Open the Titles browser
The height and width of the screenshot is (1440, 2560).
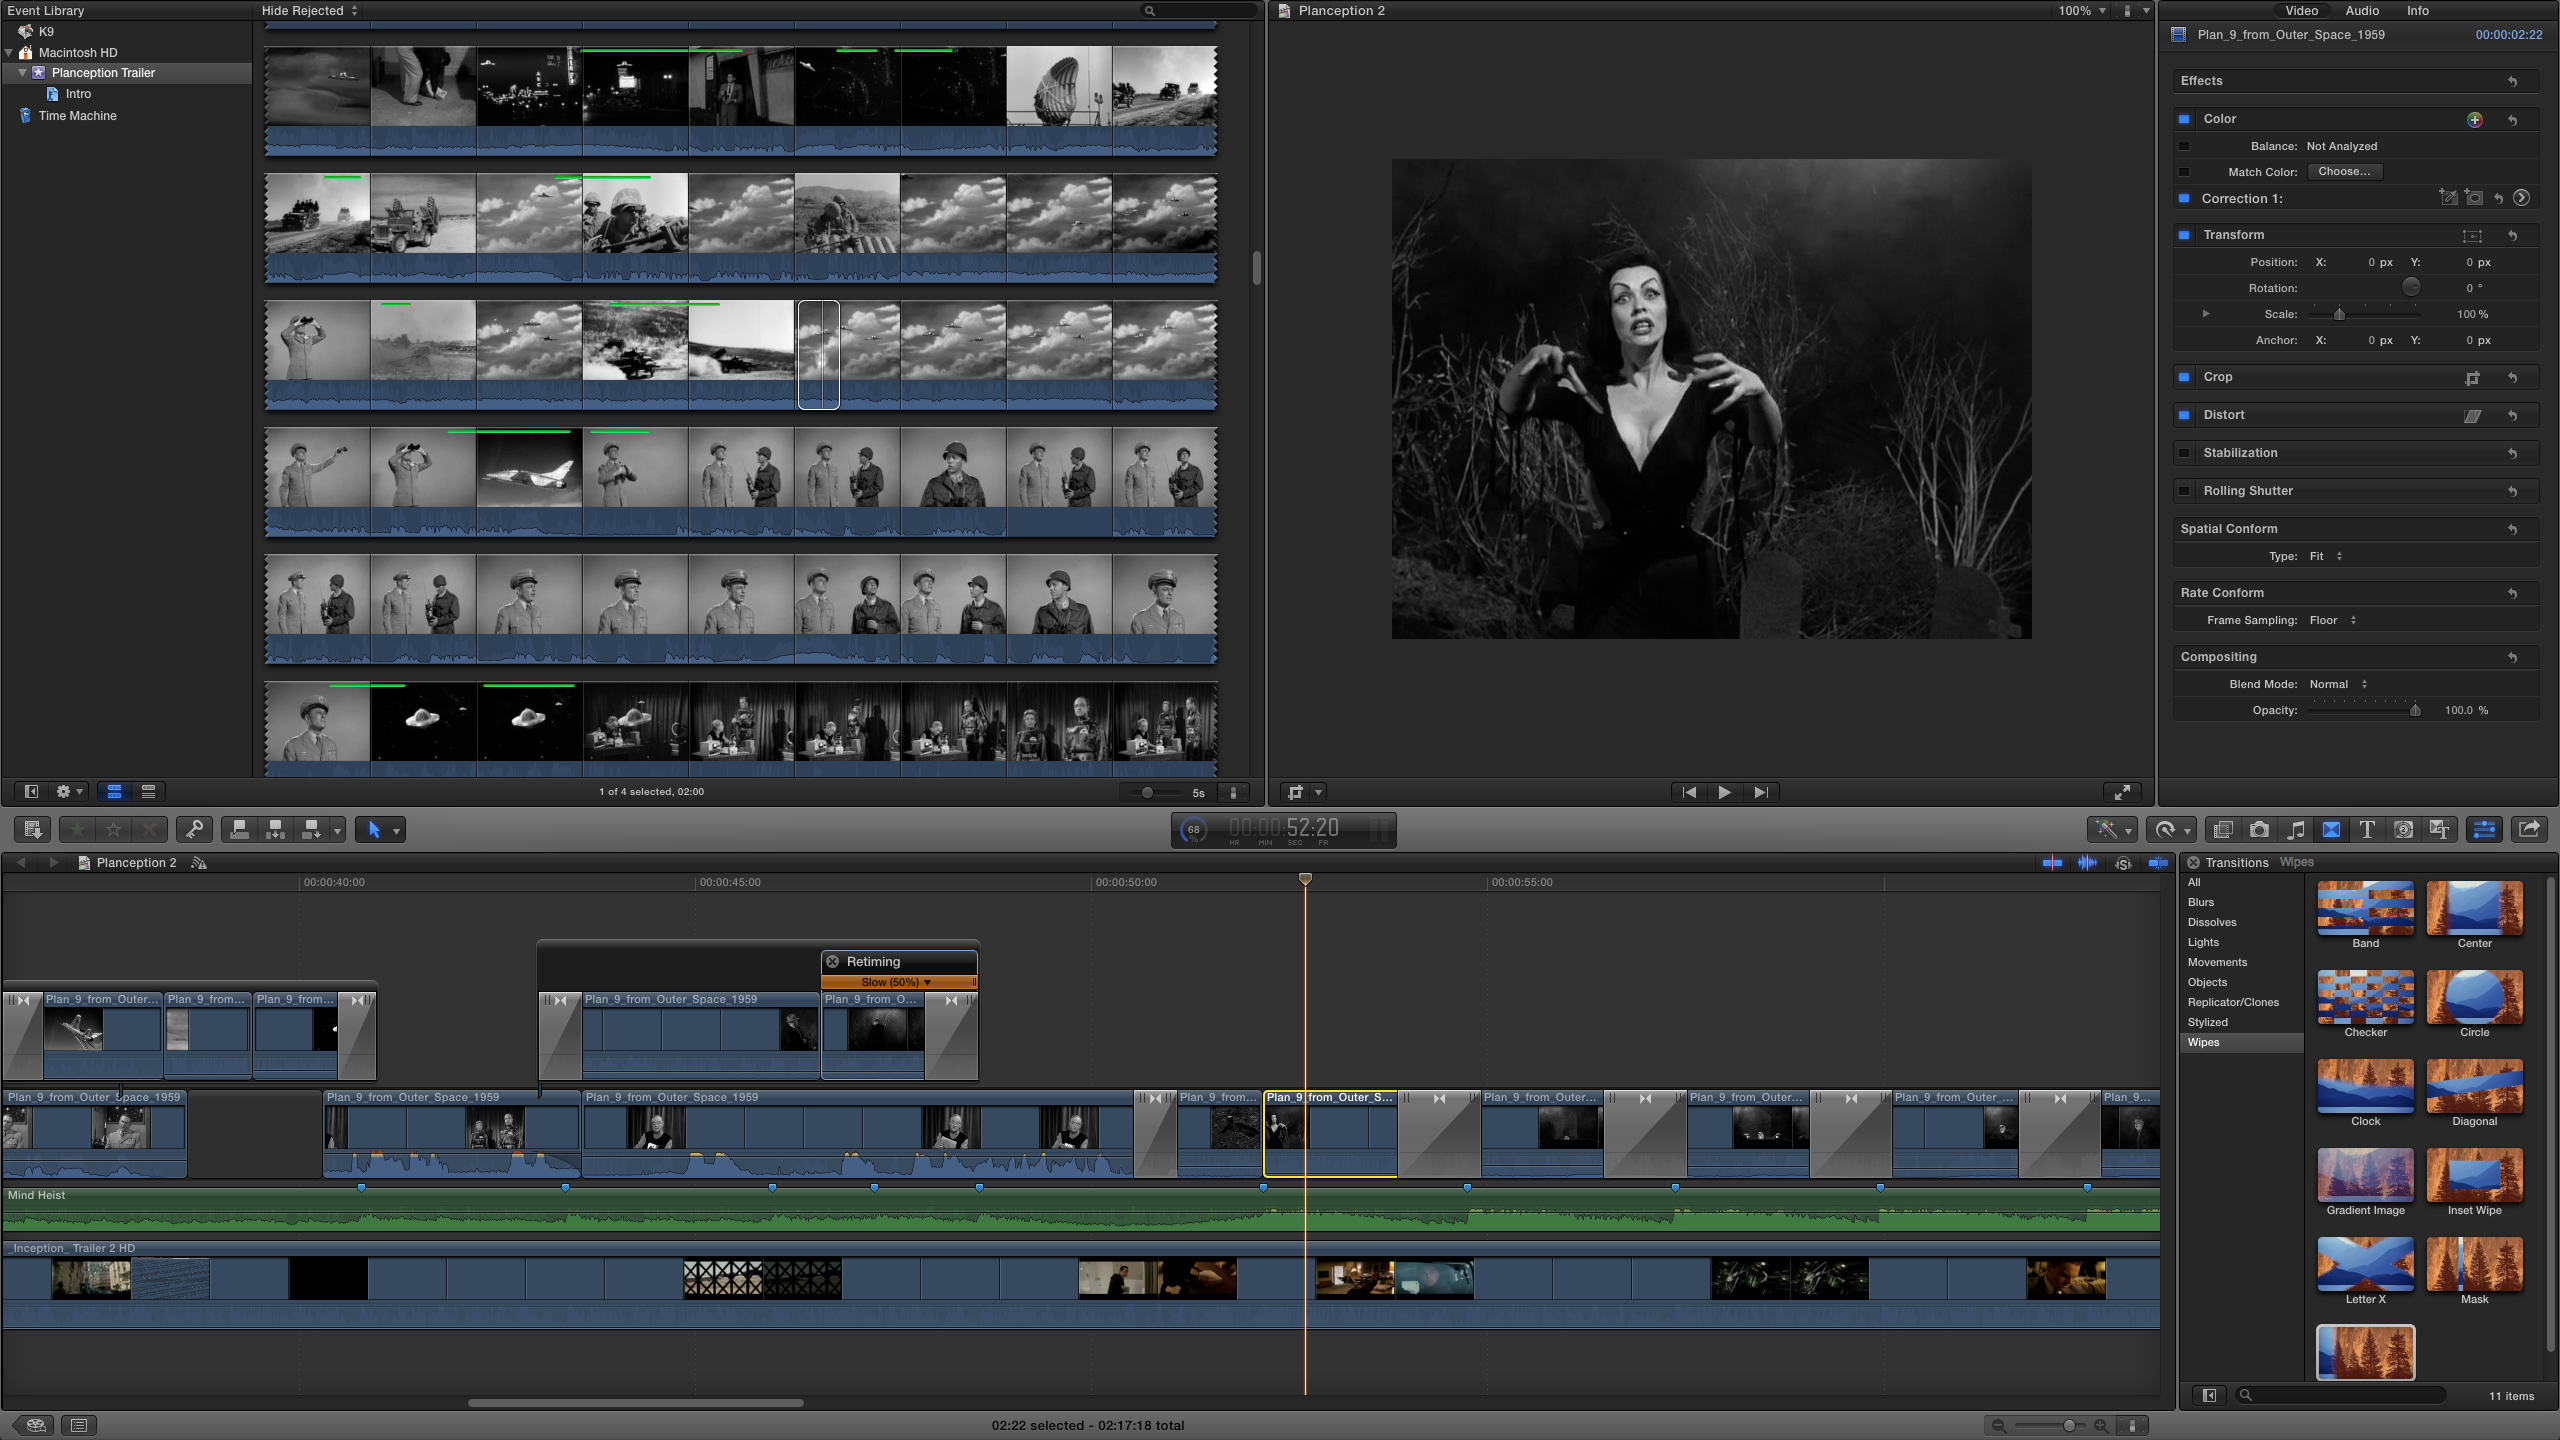coord(2367,829)
